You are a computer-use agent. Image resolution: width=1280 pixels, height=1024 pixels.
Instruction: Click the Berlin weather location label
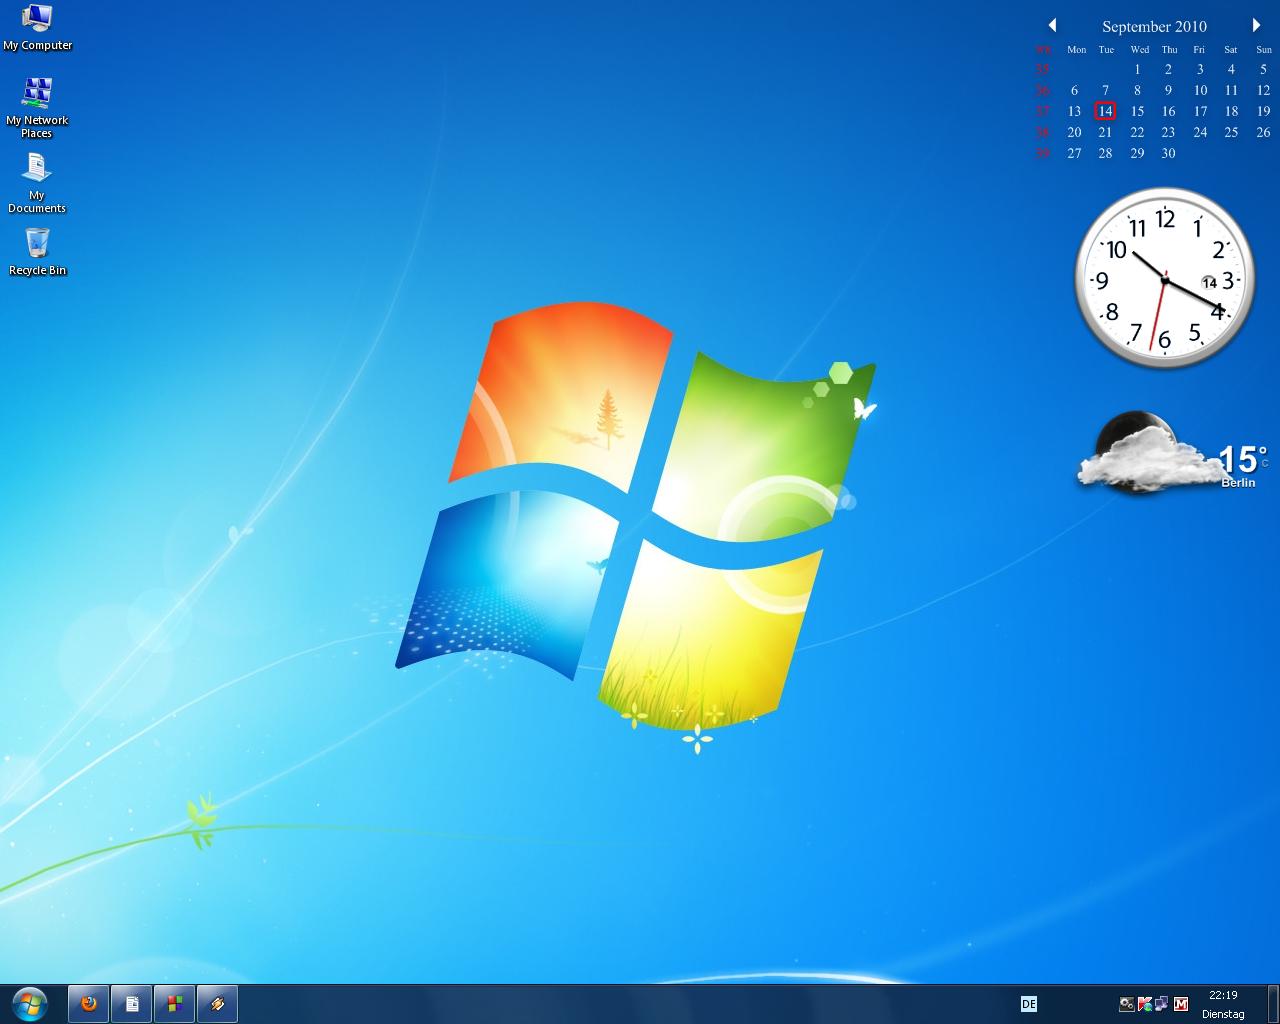click(1238, 483)
